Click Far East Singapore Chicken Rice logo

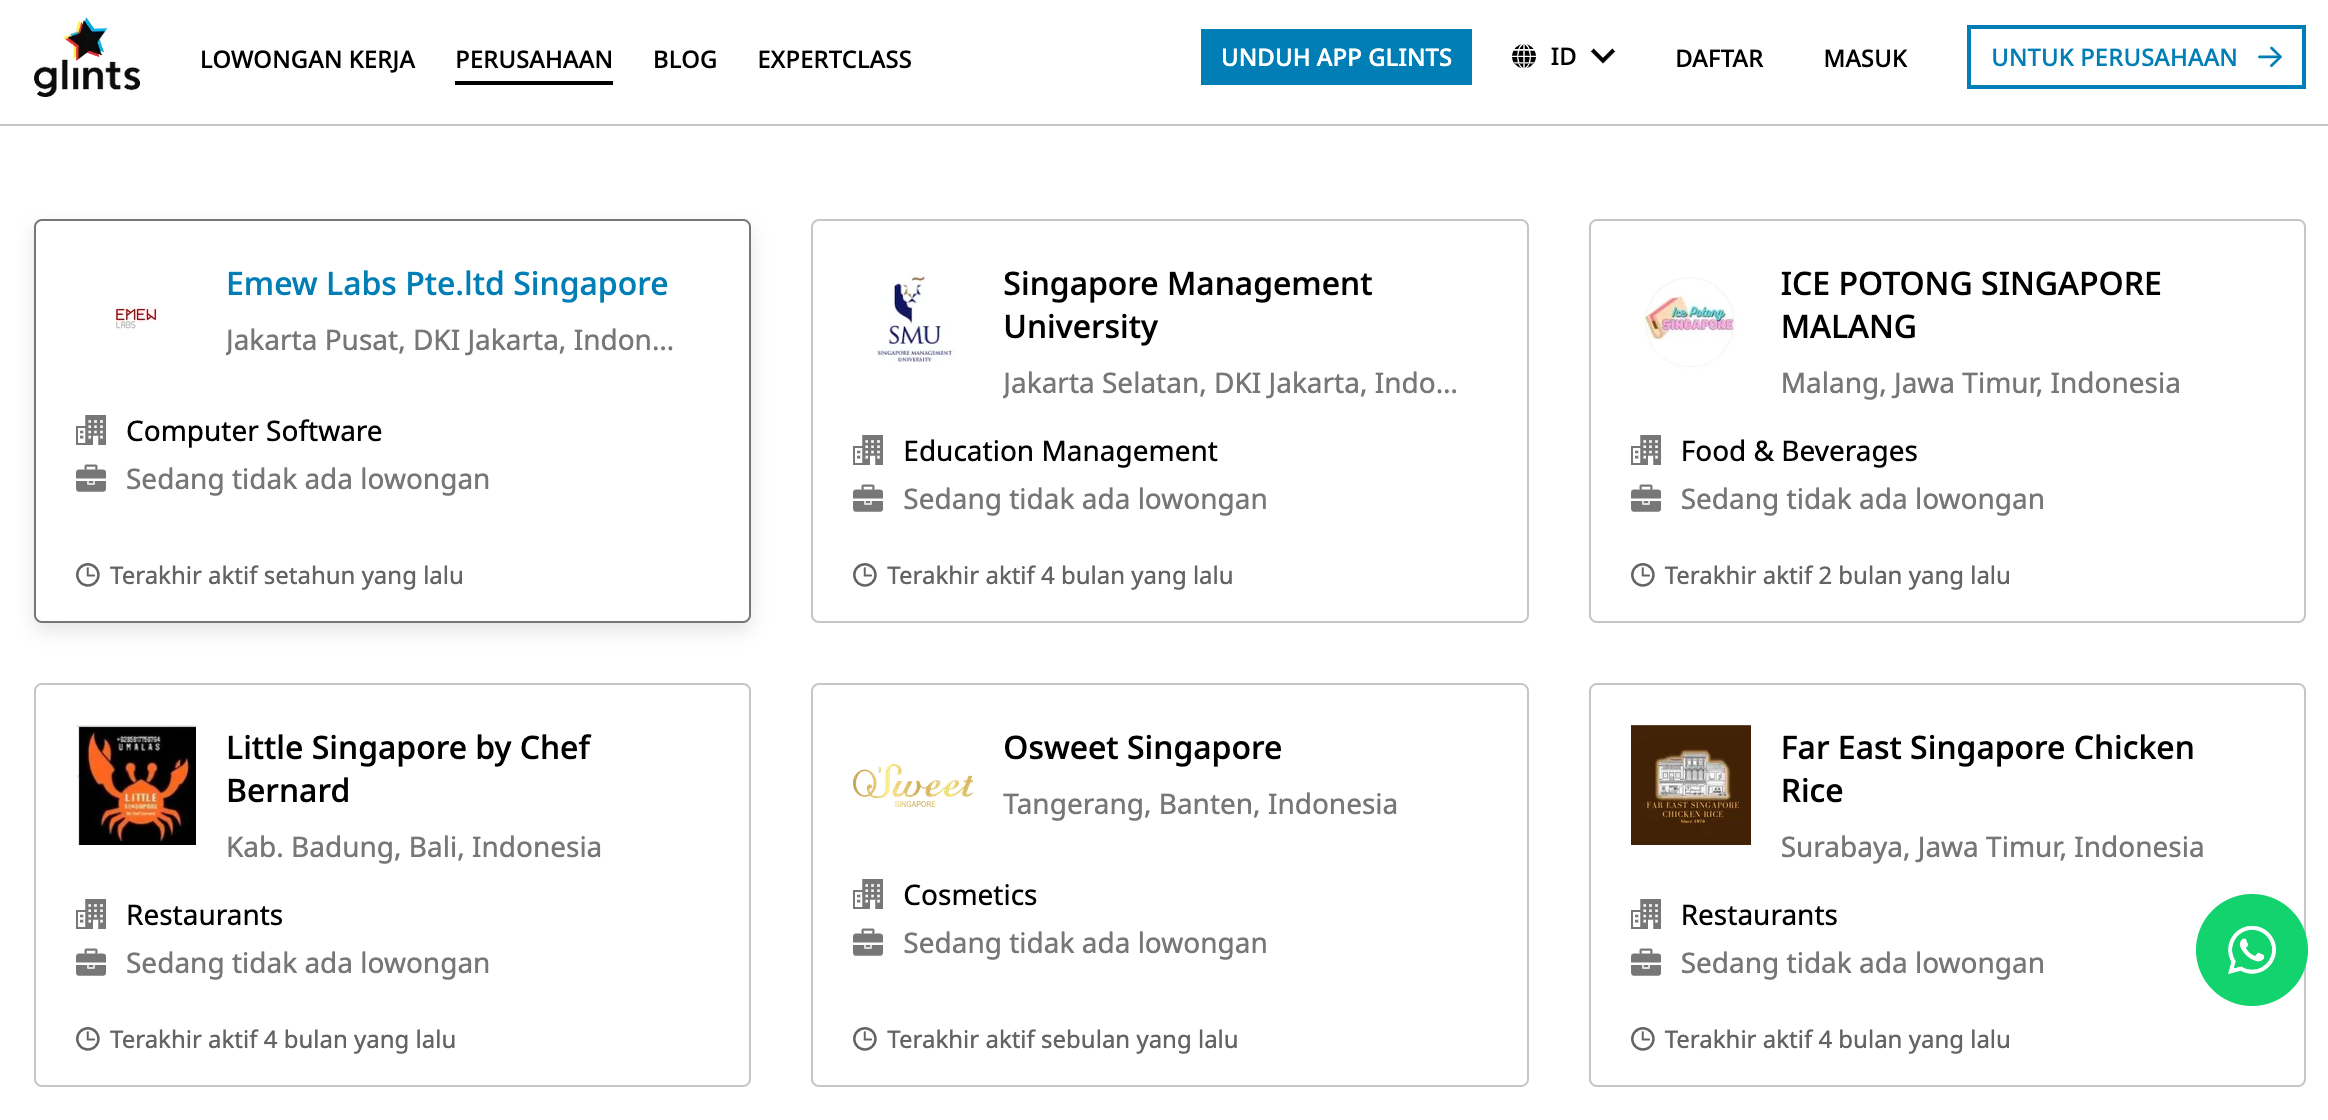click(1691, 785)
